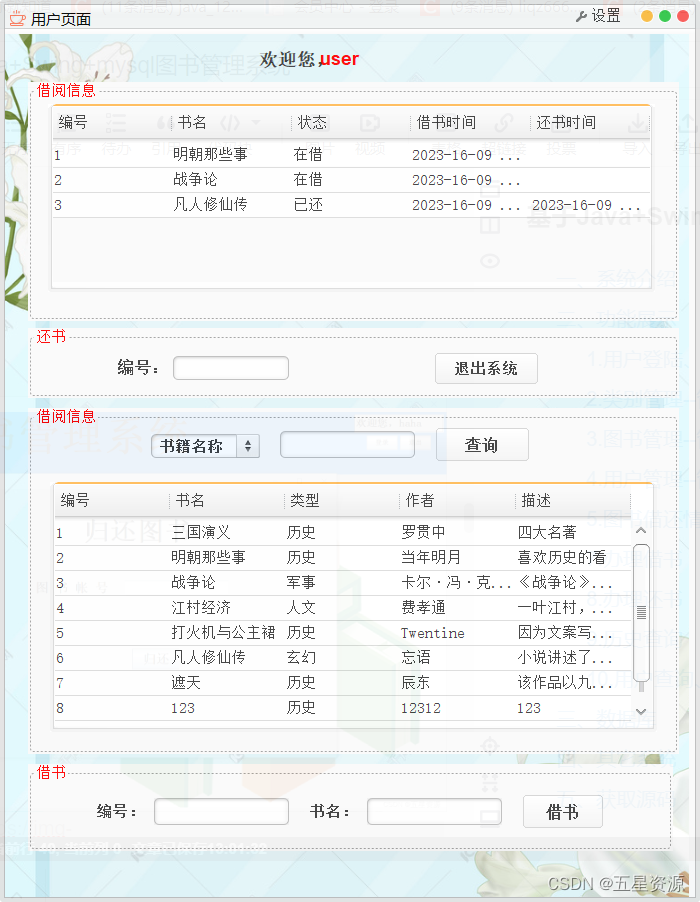700x902 pixels.
Task: Click book table 描述 column header
Action: point(573,500)
